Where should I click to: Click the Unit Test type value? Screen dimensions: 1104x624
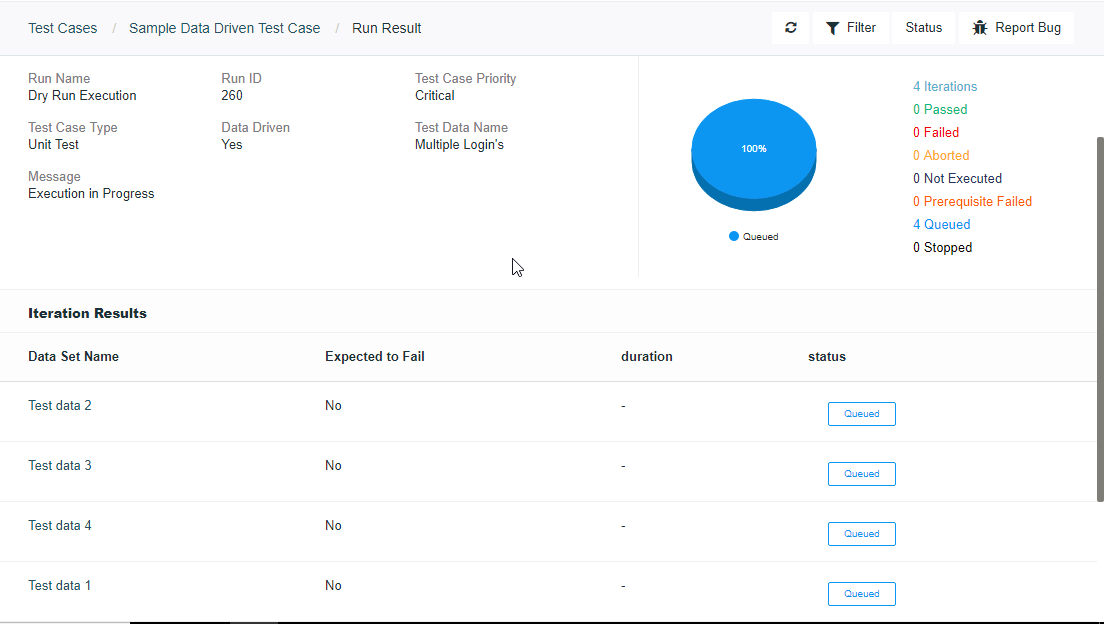click(54, 144)
